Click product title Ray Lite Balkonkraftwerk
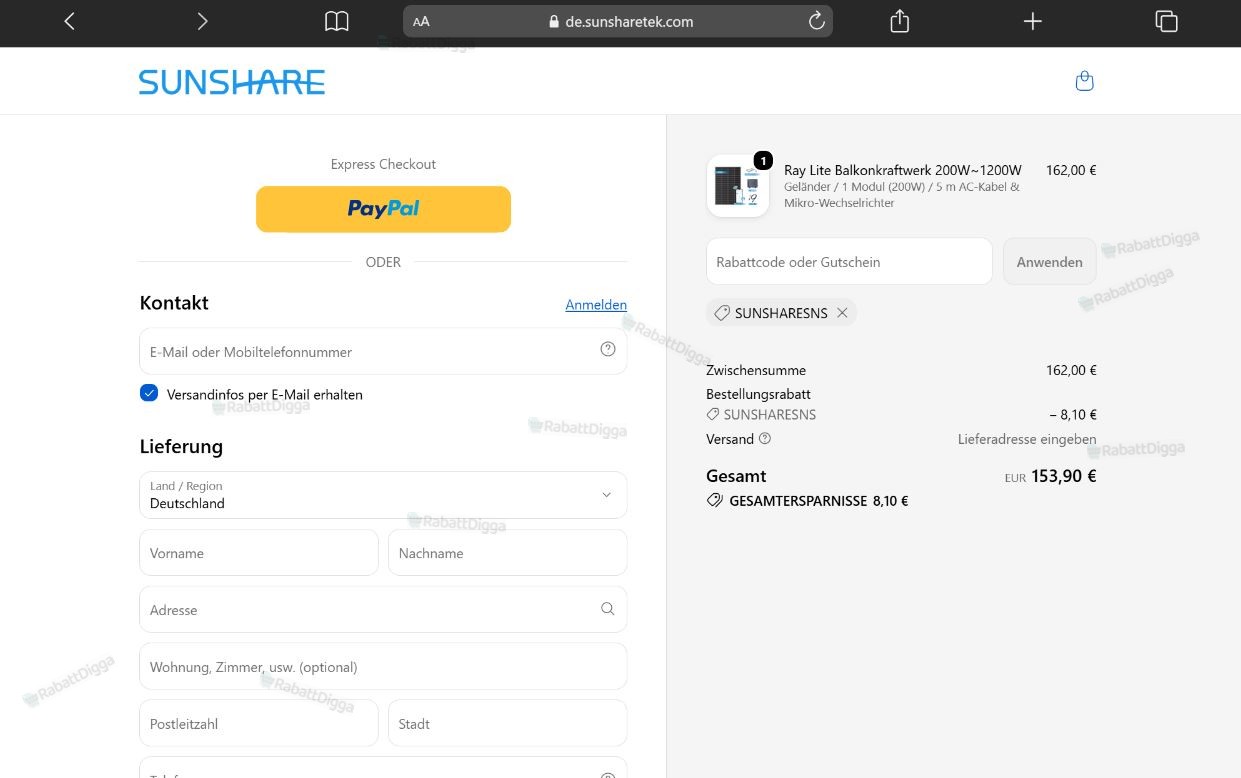 click(903, 170)
